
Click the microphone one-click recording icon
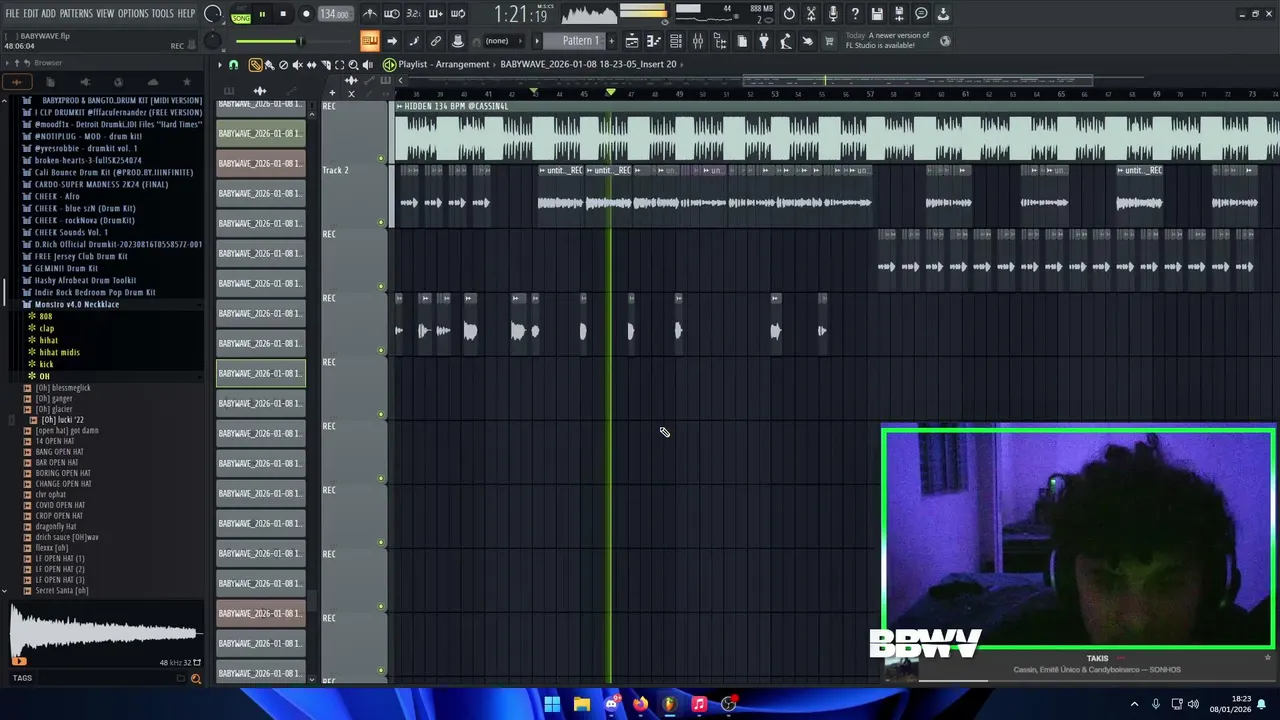coord(833,14)
